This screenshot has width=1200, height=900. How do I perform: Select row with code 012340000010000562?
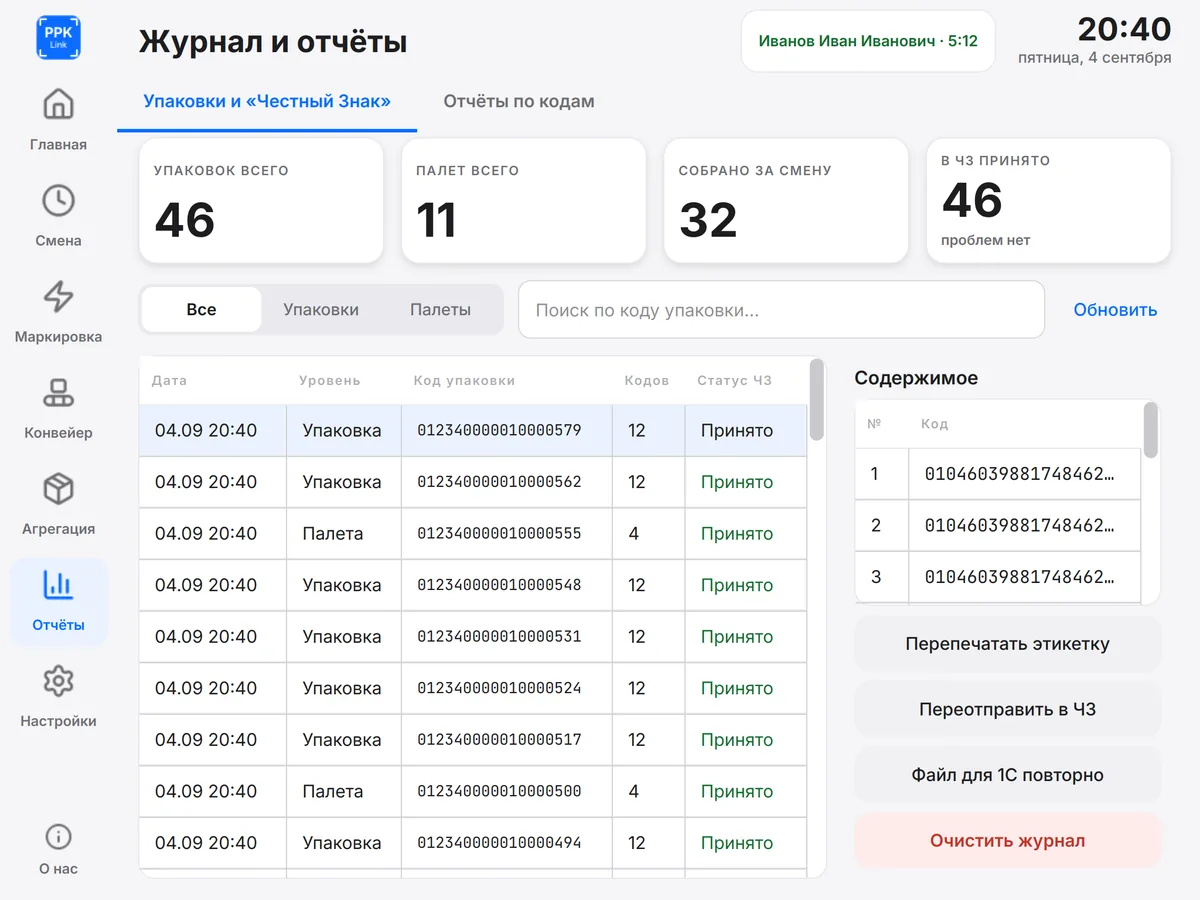(473, 482)
